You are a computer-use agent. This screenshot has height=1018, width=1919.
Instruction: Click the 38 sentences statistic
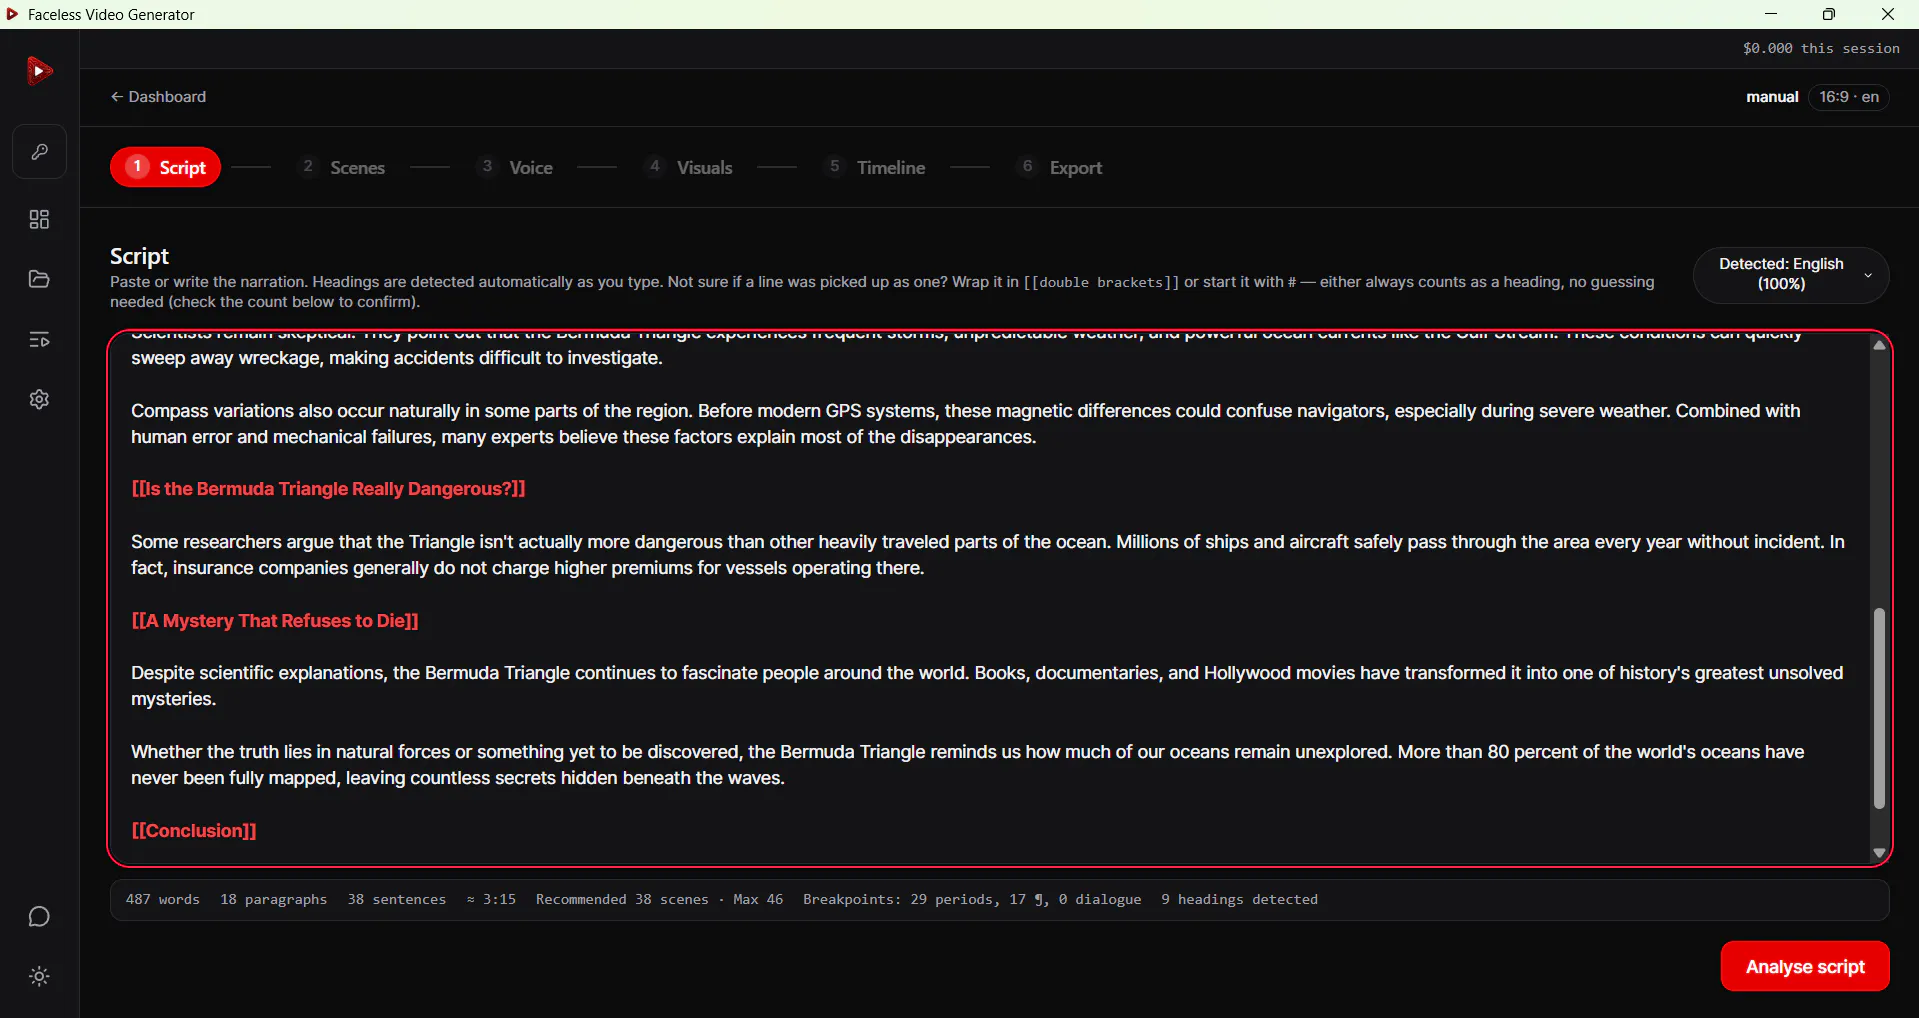397,900
